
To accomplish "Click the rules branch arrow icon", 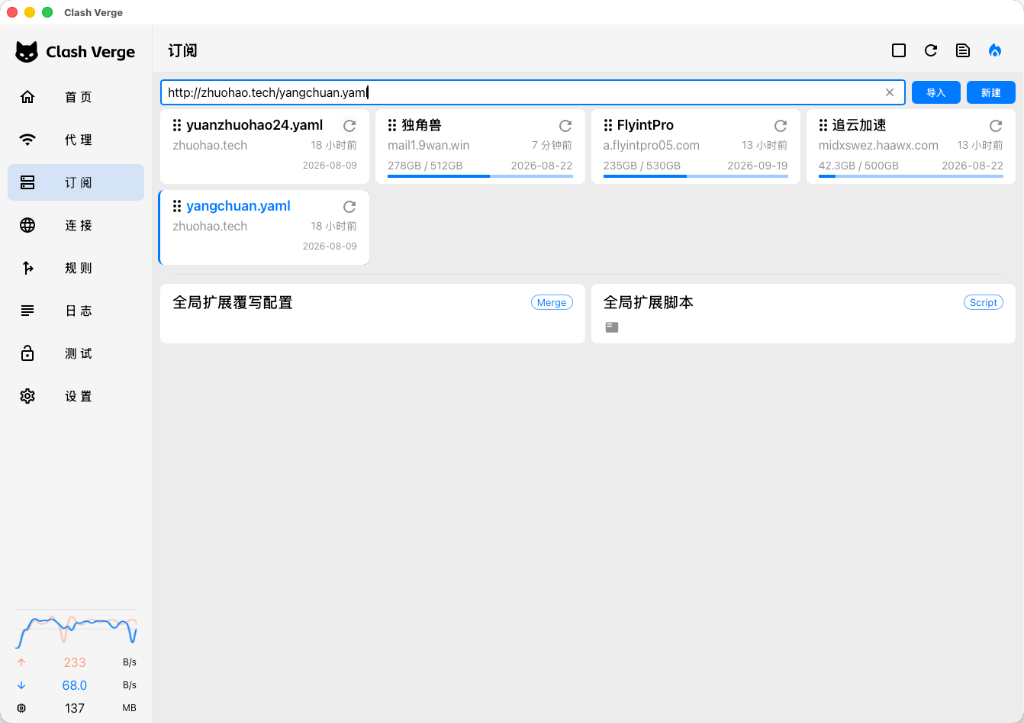I will 27,268.
